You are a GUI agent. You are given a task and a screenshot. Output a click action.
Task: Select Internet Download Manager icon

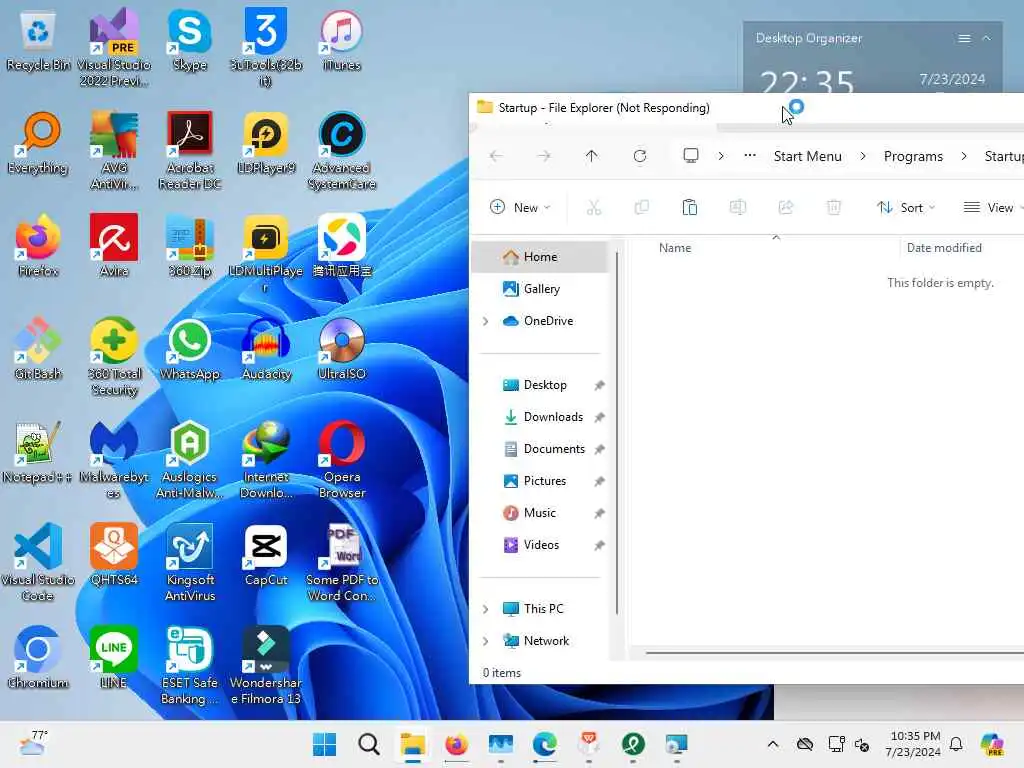click(266, 460)
